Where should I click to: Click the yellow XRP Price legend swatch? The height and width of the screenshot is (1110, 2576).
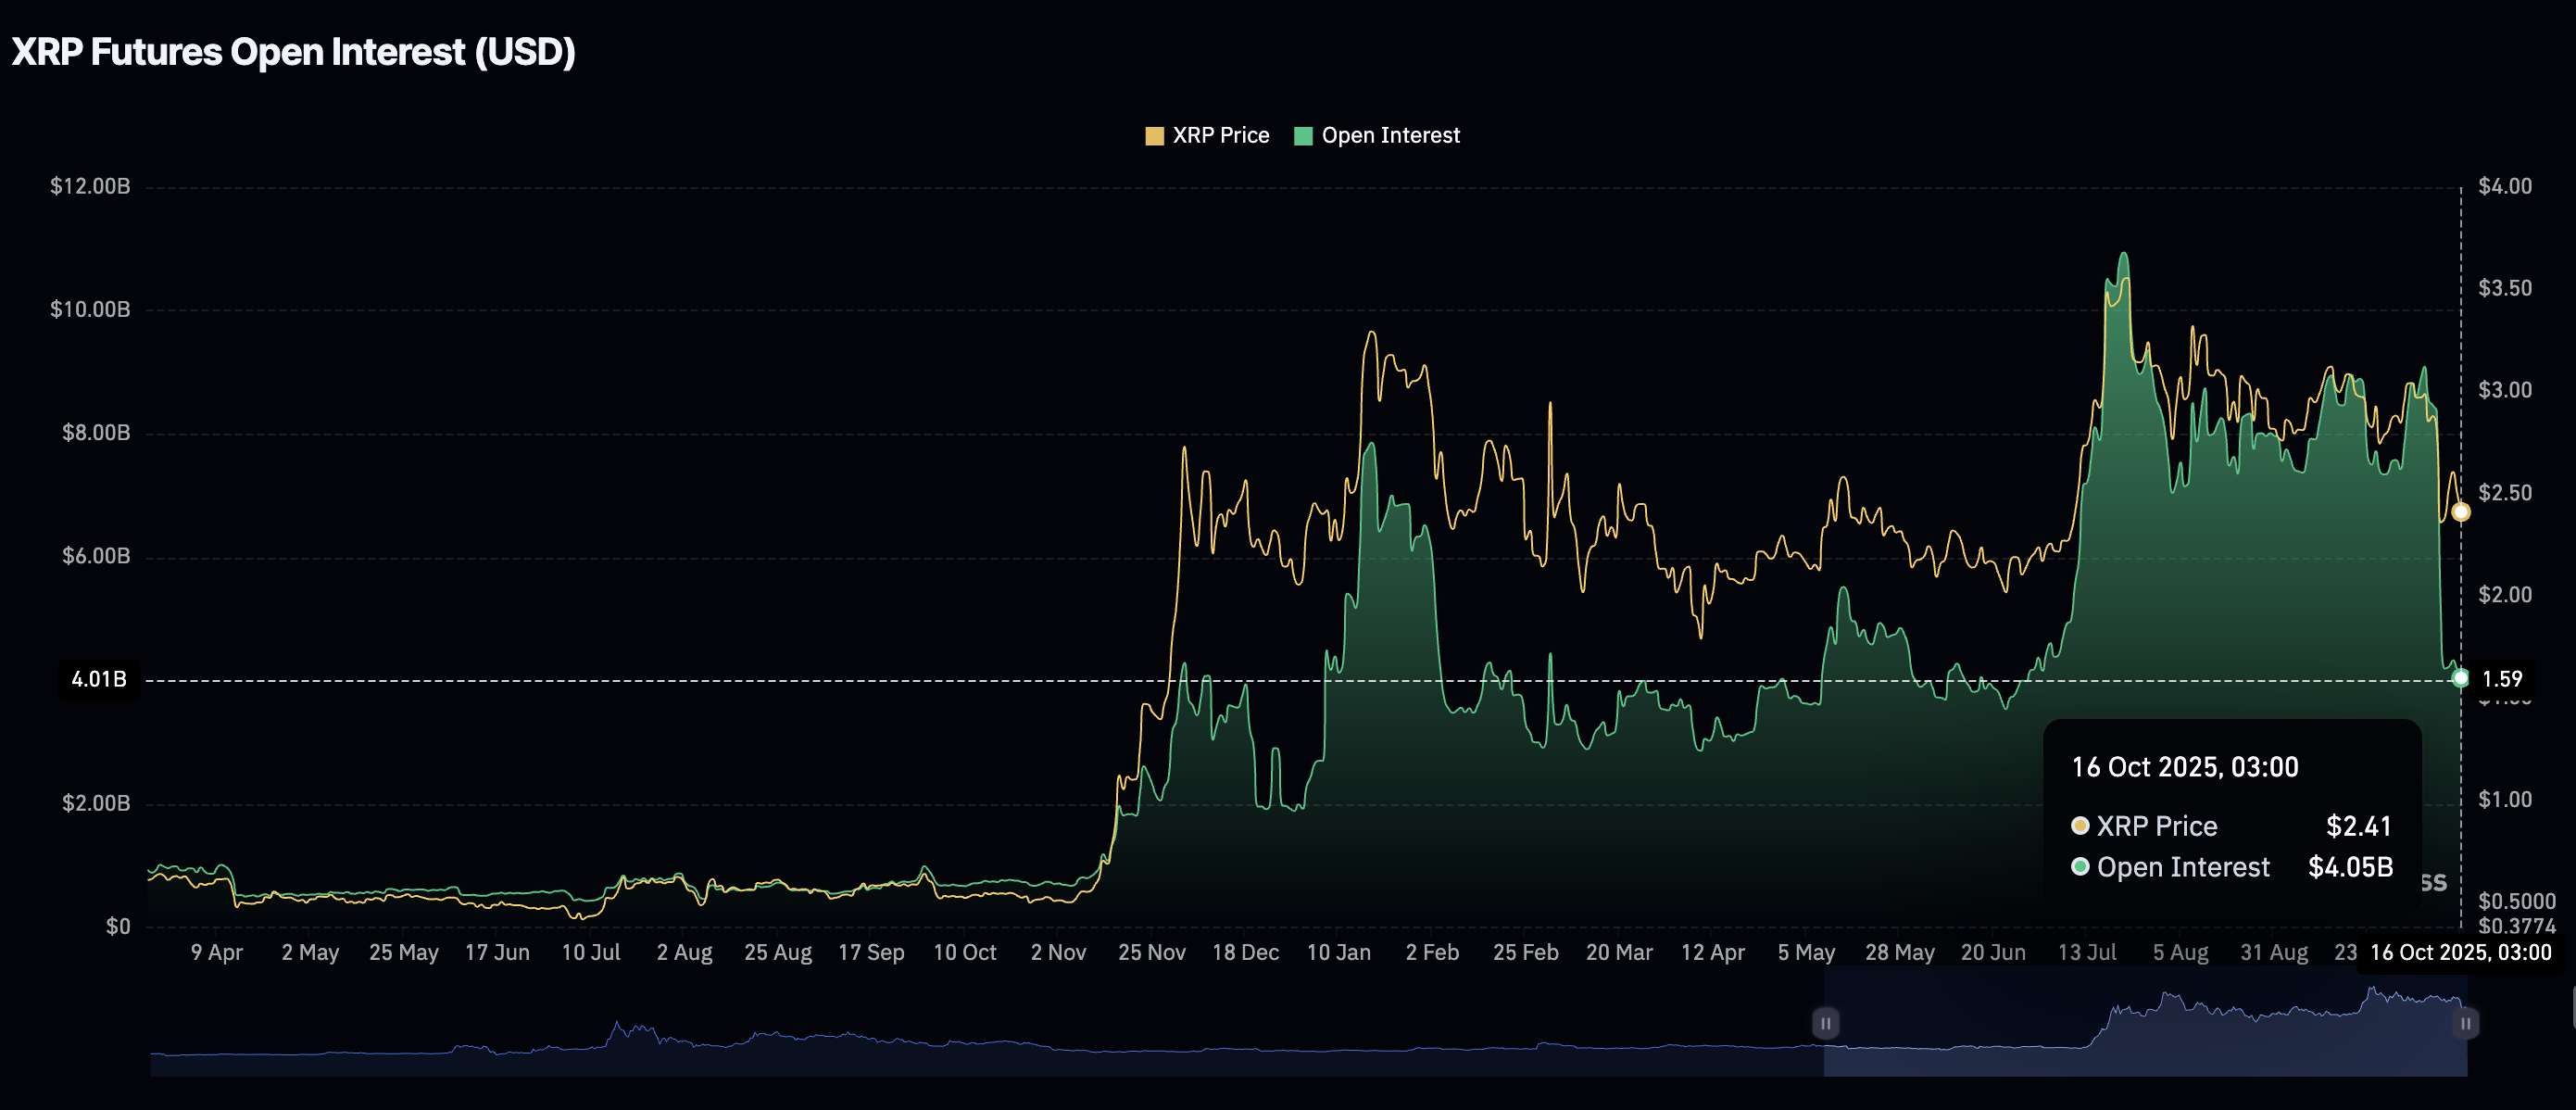tap(1154, 136)
